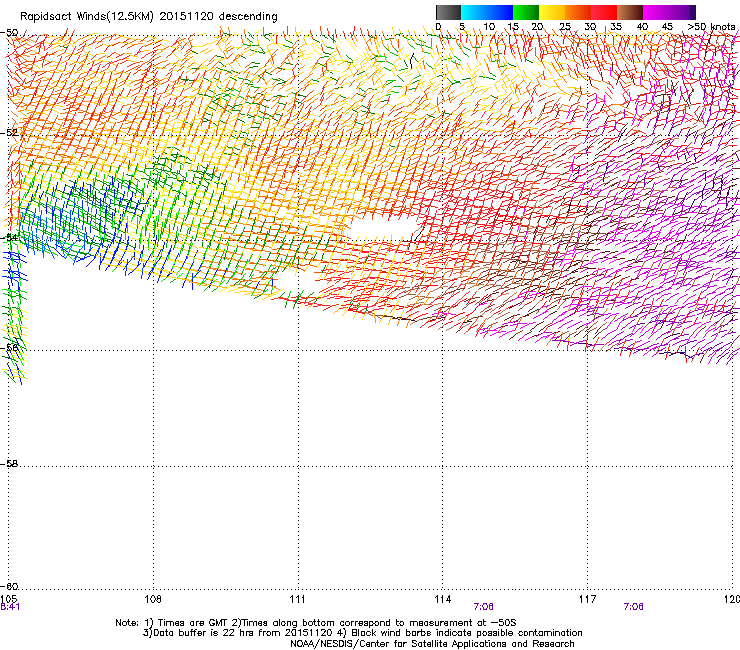
Task: Click the longitude axis label '117'
Action: [x=587, y=599]
